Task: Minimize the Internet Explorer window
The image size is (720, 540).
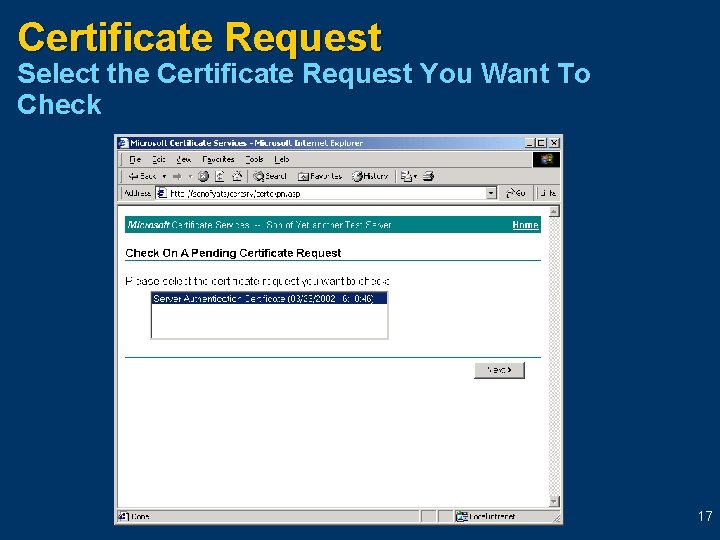Action: click(530, 143)
